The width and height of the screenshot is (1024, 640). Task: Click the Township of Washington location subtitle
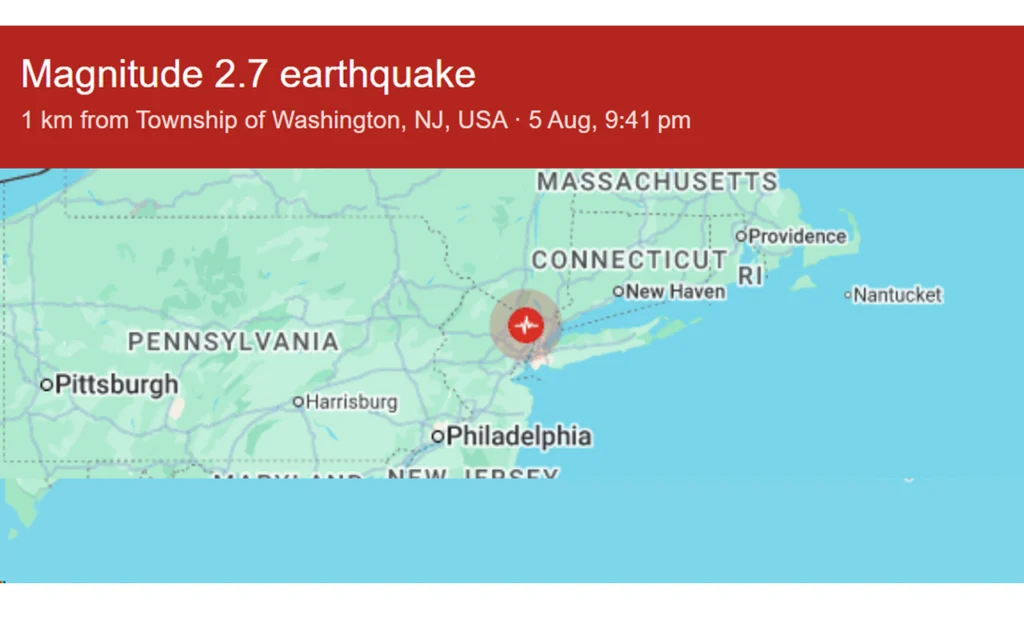tap(355, 120)
